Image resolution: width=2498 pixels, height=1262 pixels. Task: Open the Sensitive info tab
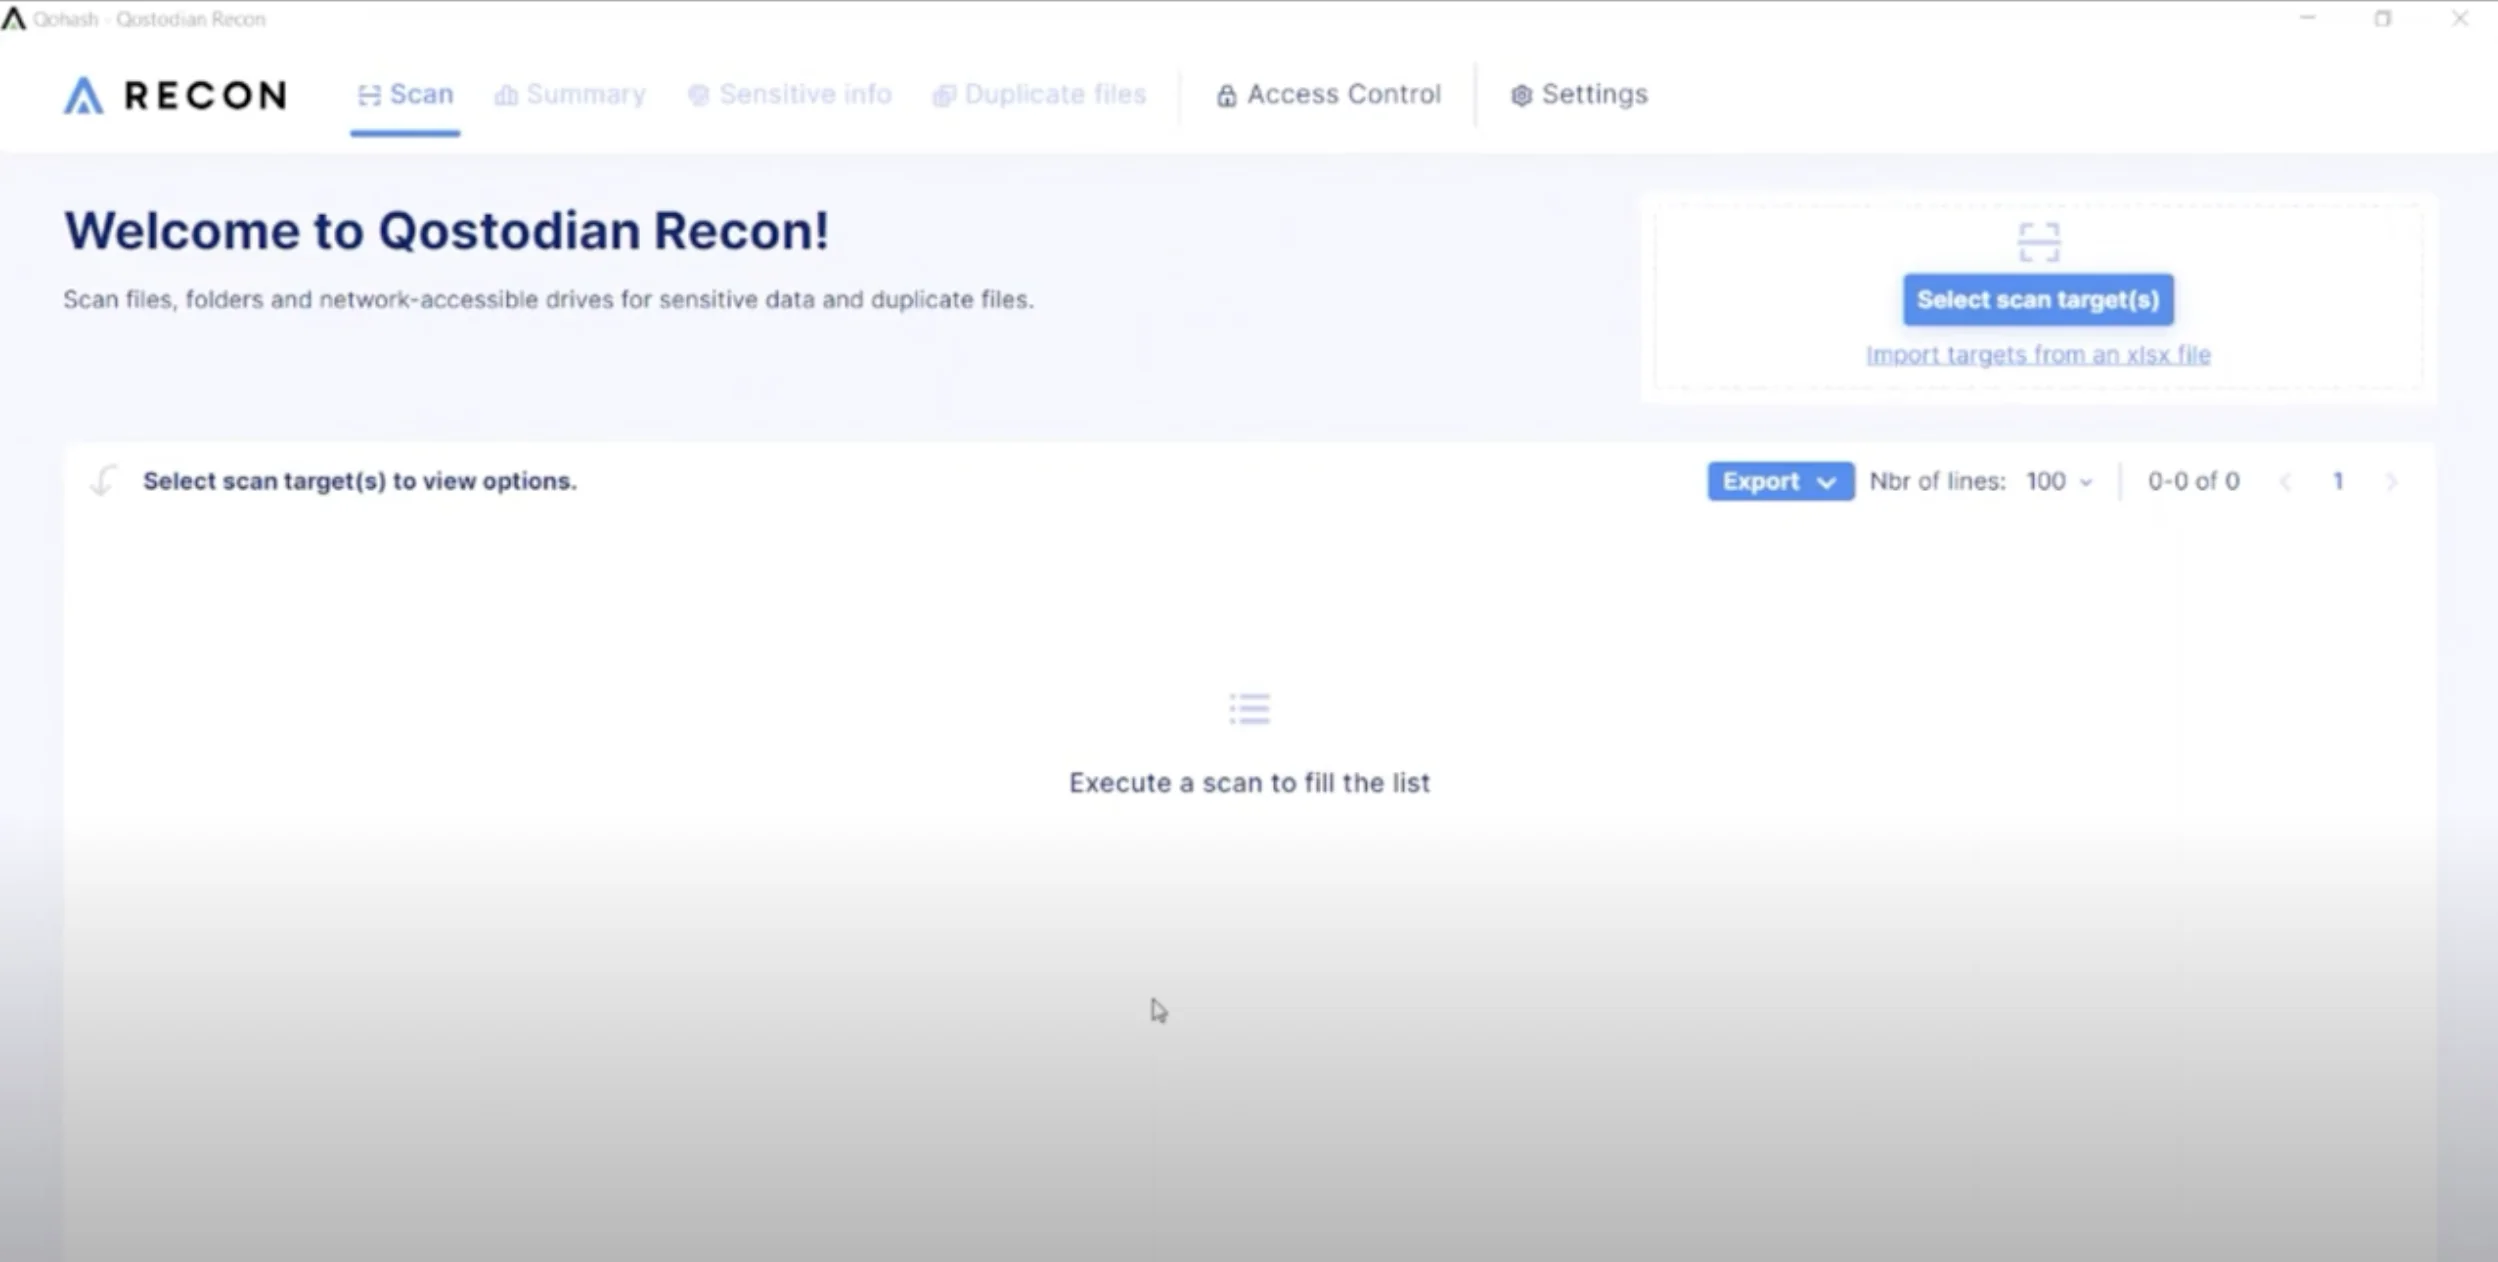(790, 95)
